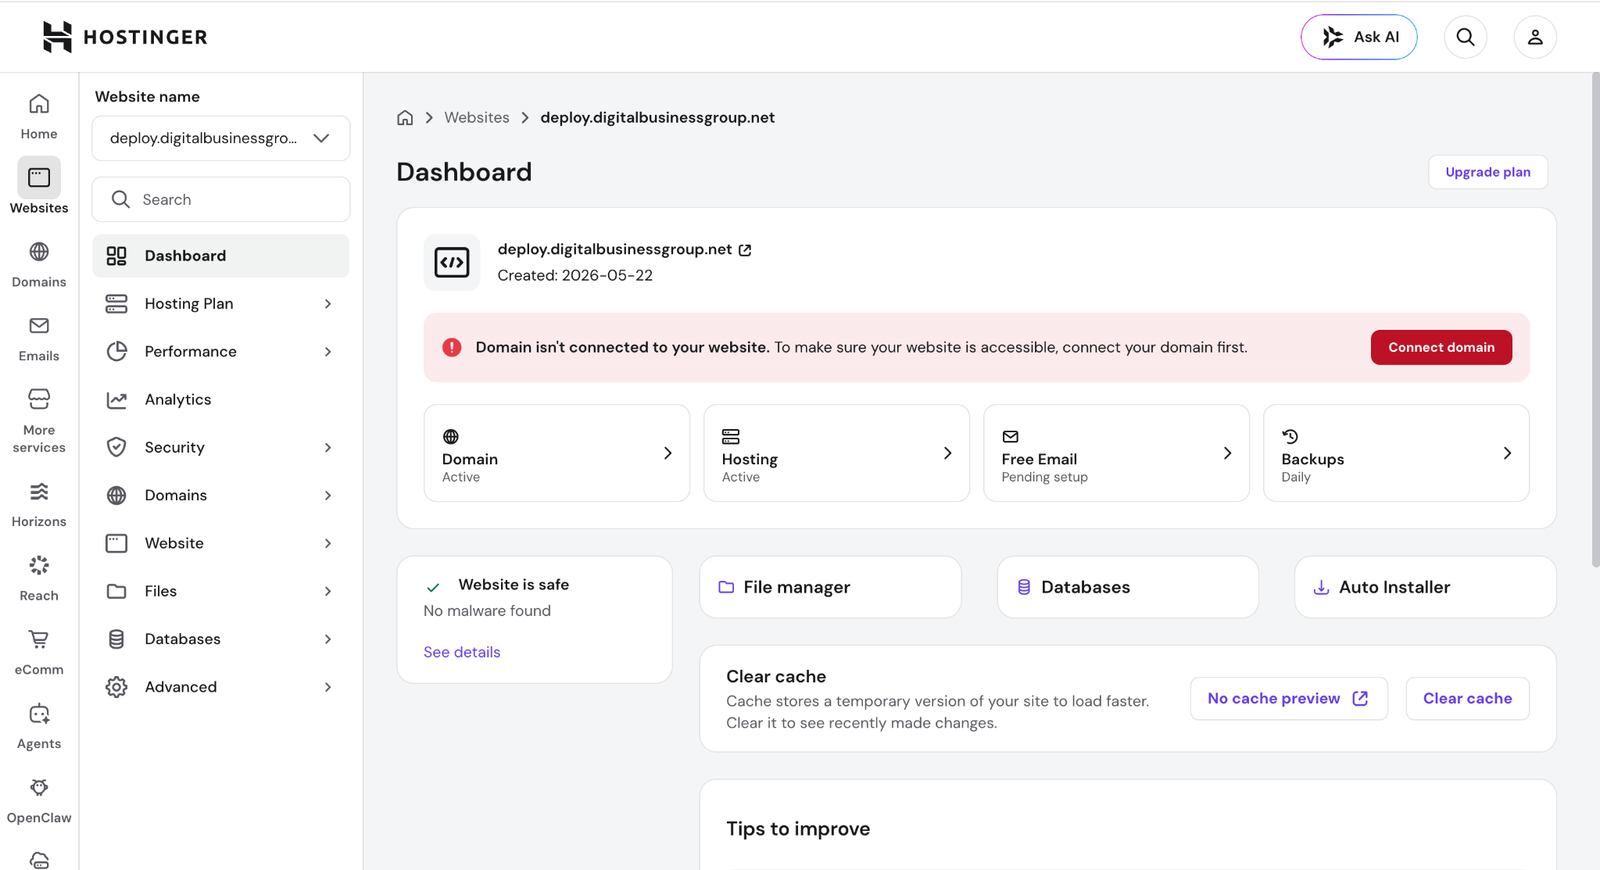
Task: Open the Website name dropdown
Action: click(221, 138)
